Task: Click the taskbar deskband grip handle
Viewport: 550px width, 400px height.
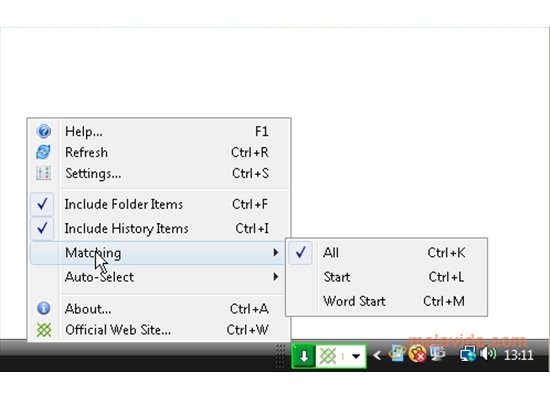Action: (280, 355)
